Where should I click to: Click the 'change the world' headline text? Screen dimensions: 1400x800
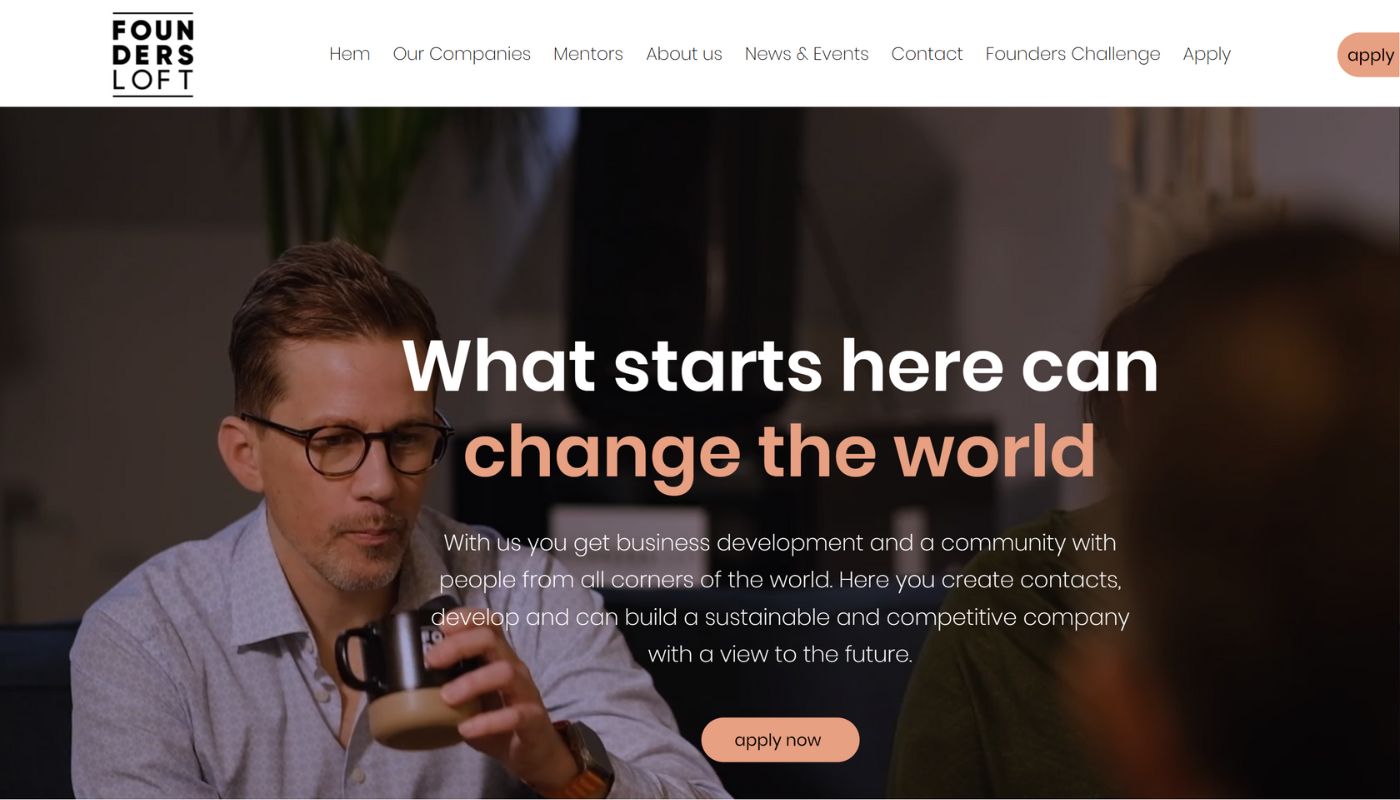[x=780, y=452]
